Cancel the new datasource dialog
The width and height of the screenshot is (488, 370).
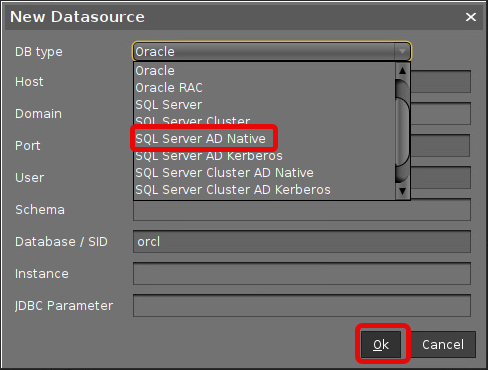pos(443,344)
